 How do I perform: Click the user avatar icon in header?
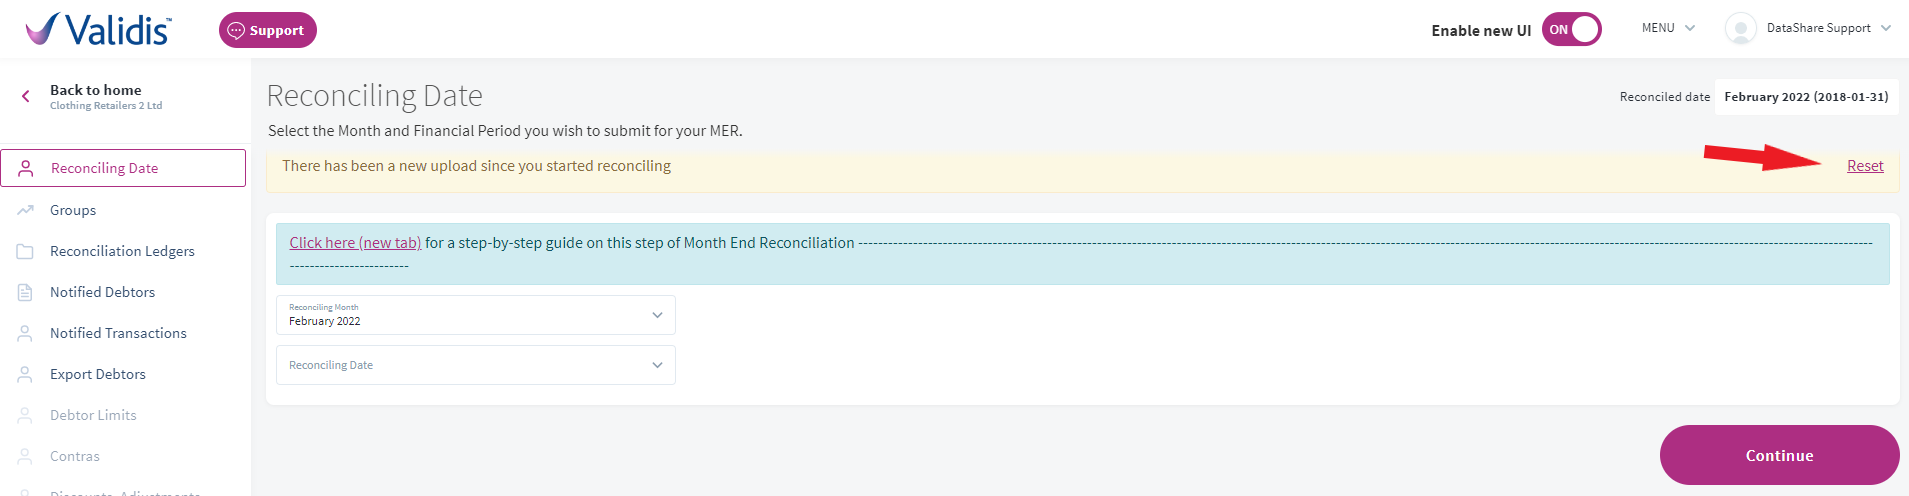point(1741,29)
